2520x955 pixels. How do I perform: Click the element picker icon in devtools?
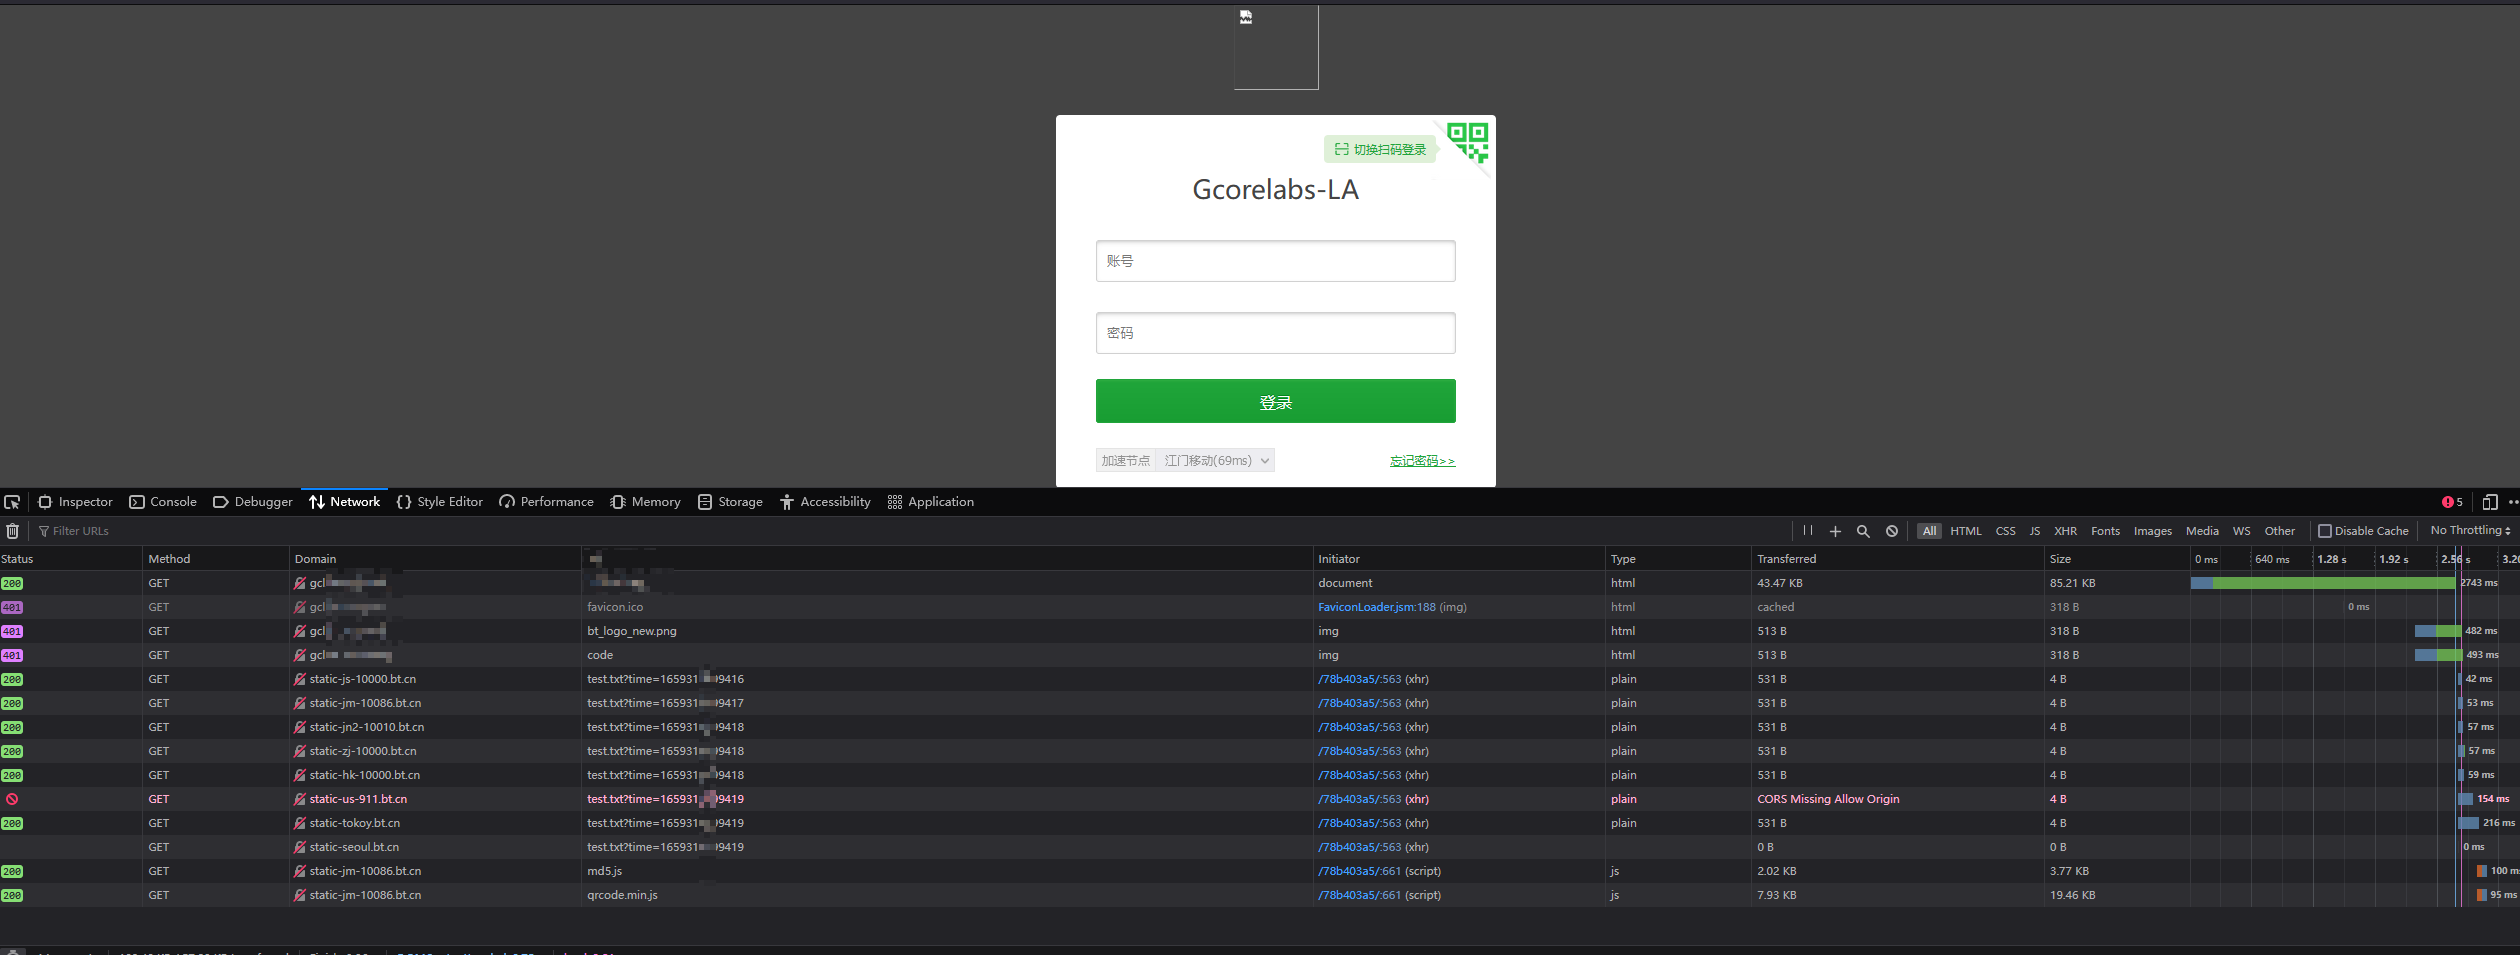point(12,502)
